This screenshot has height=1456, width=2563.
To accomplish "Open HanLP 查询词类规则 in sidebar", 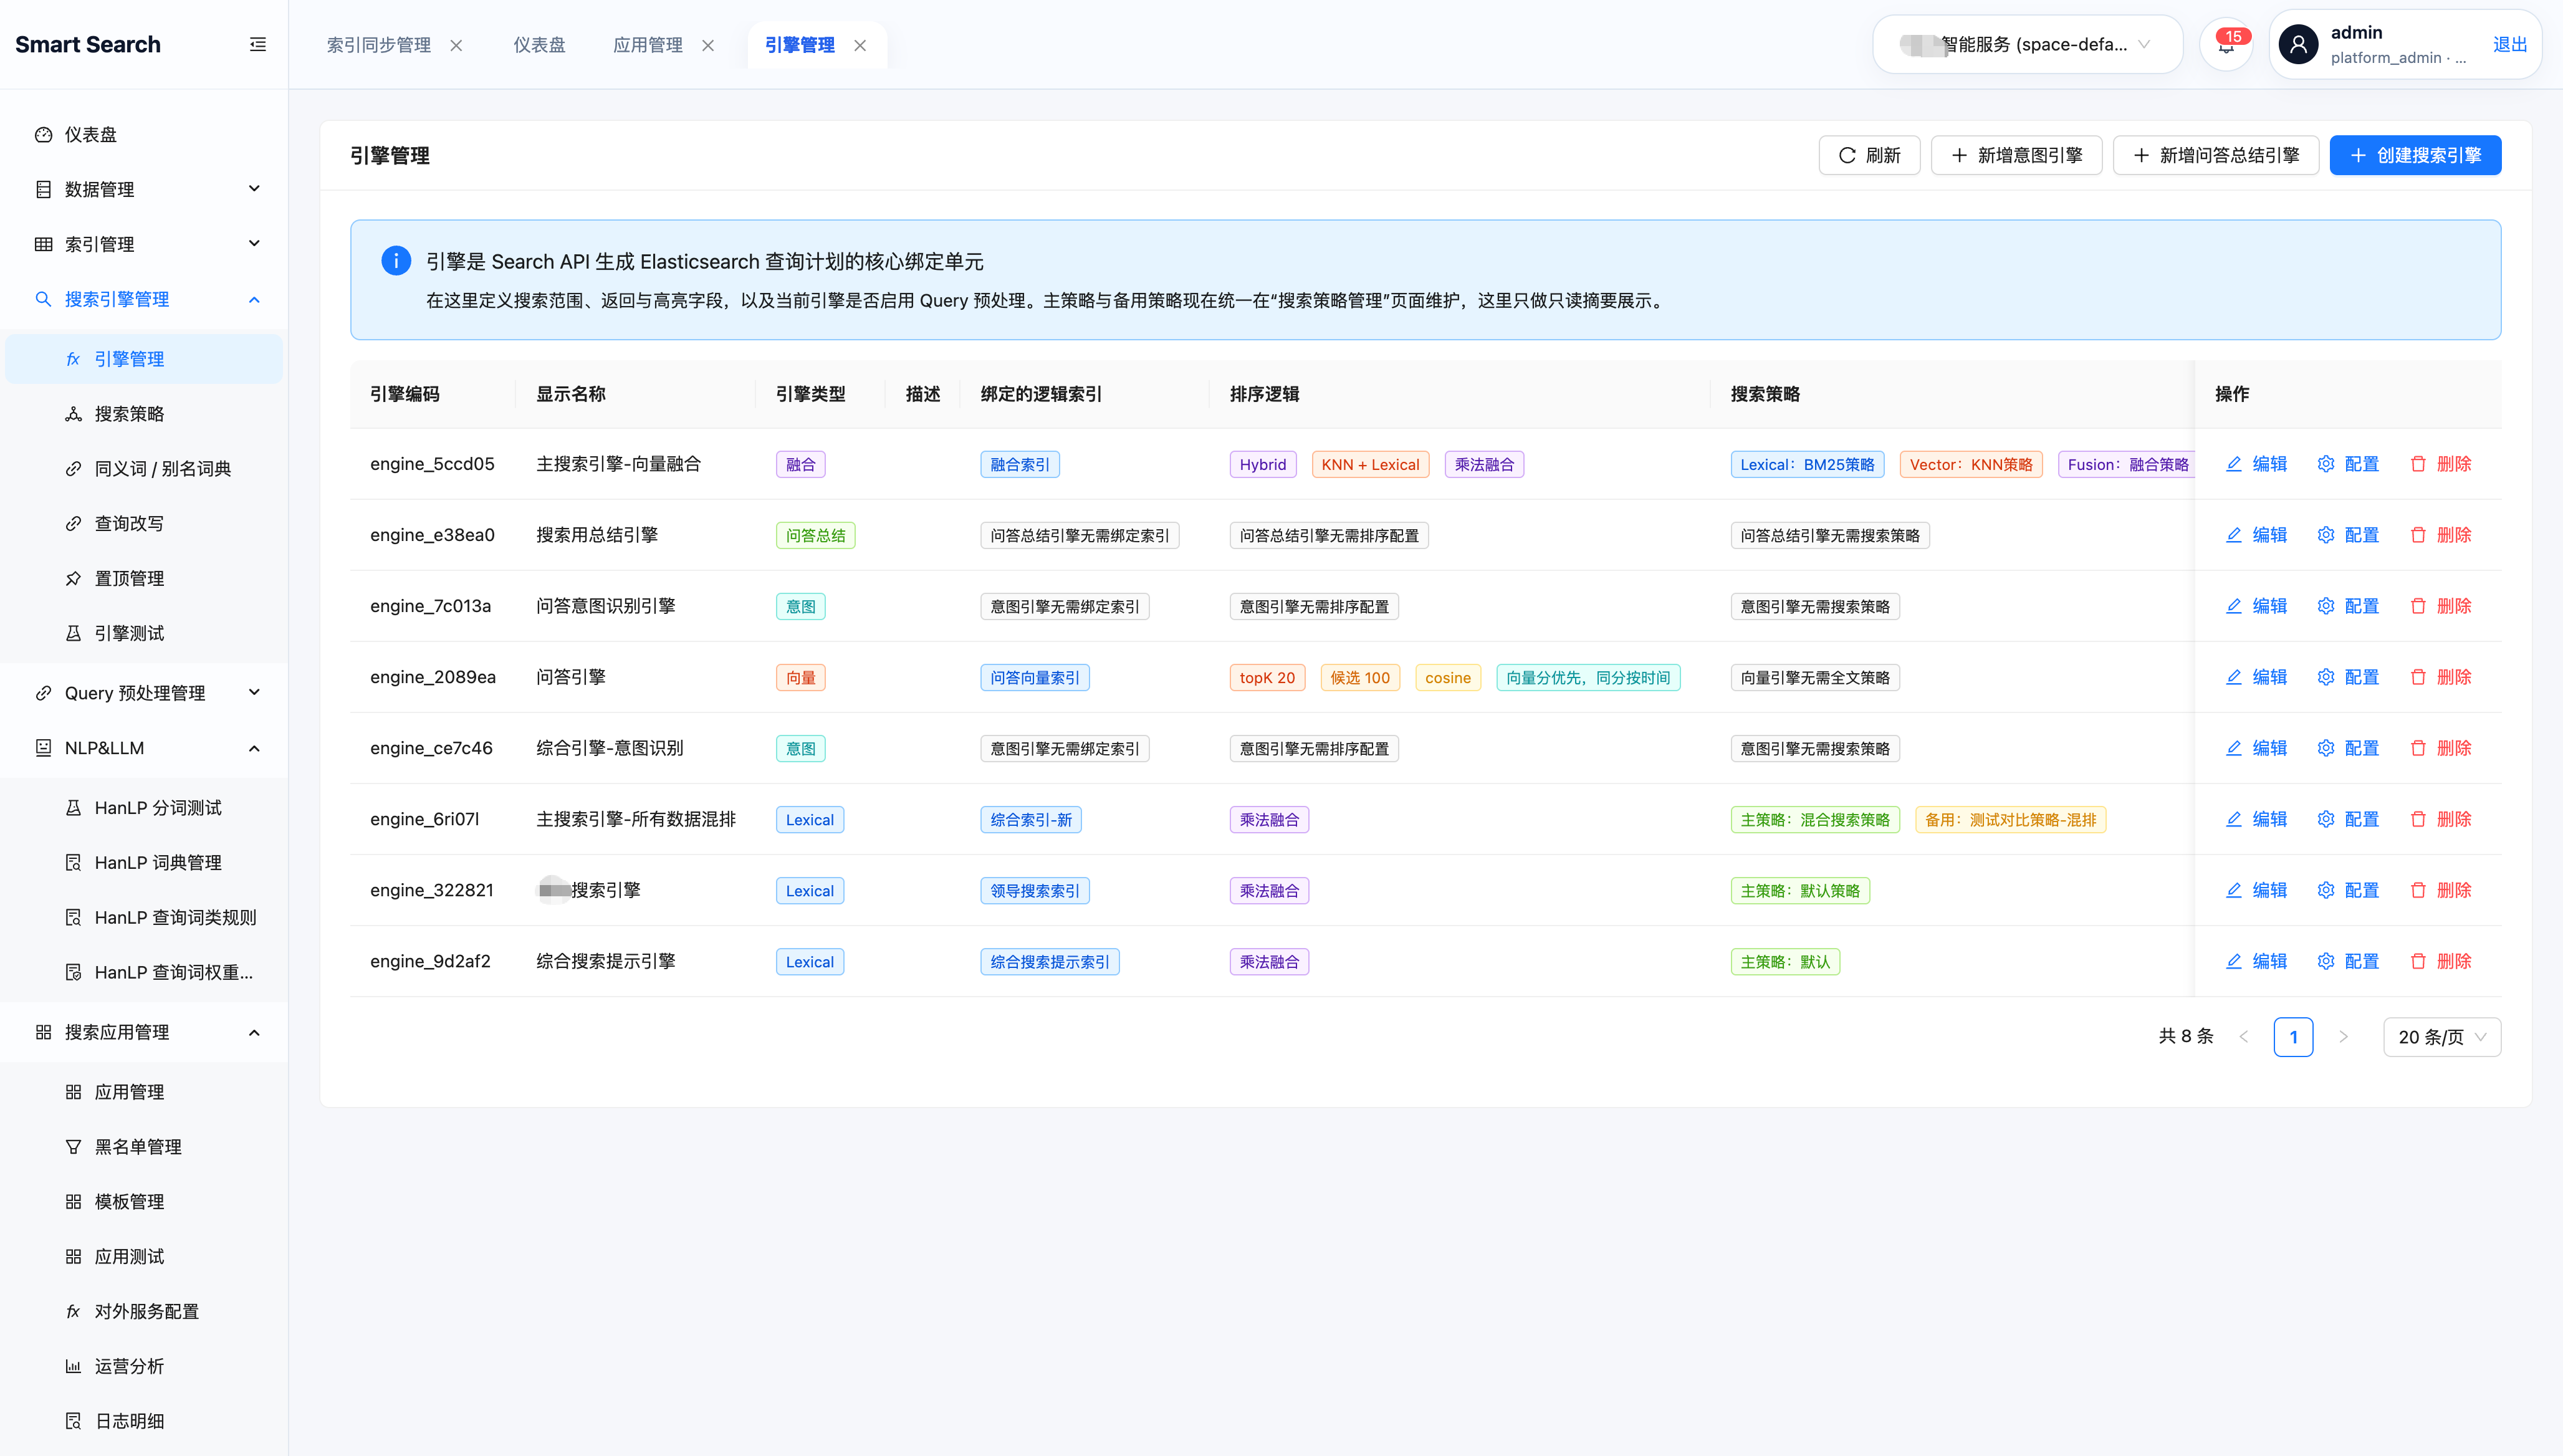I will pos(144,918).
